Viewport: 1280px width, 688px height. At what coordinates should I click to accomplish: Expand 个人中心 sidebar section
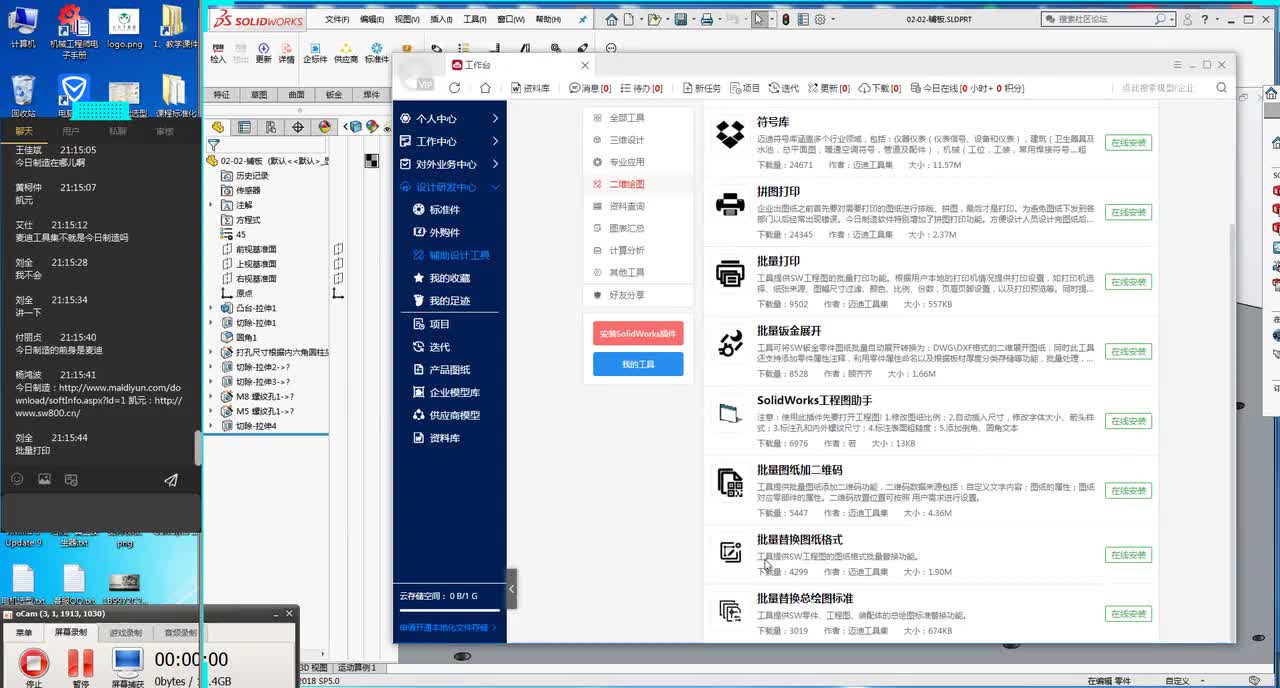coord(448,118)
